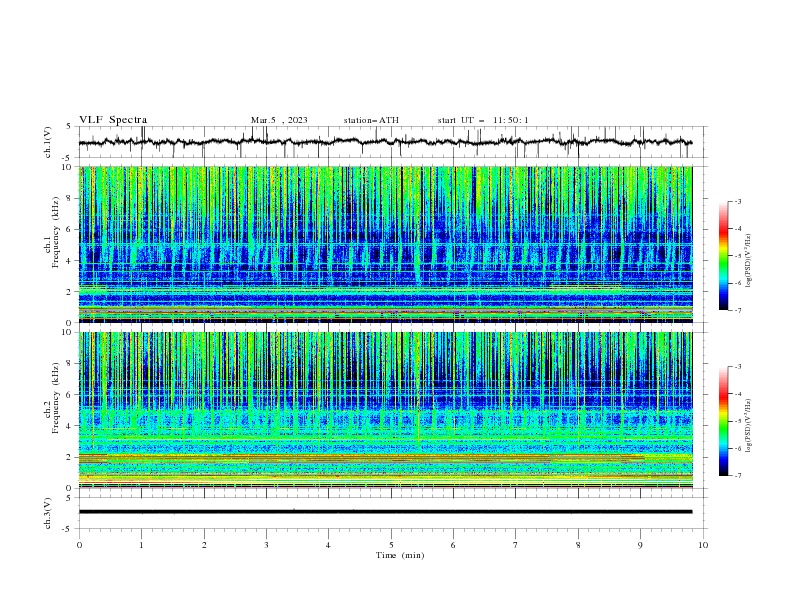Click time axis tick label "8" at the bottom
792x612 pixels.
[x=578, y=545]
